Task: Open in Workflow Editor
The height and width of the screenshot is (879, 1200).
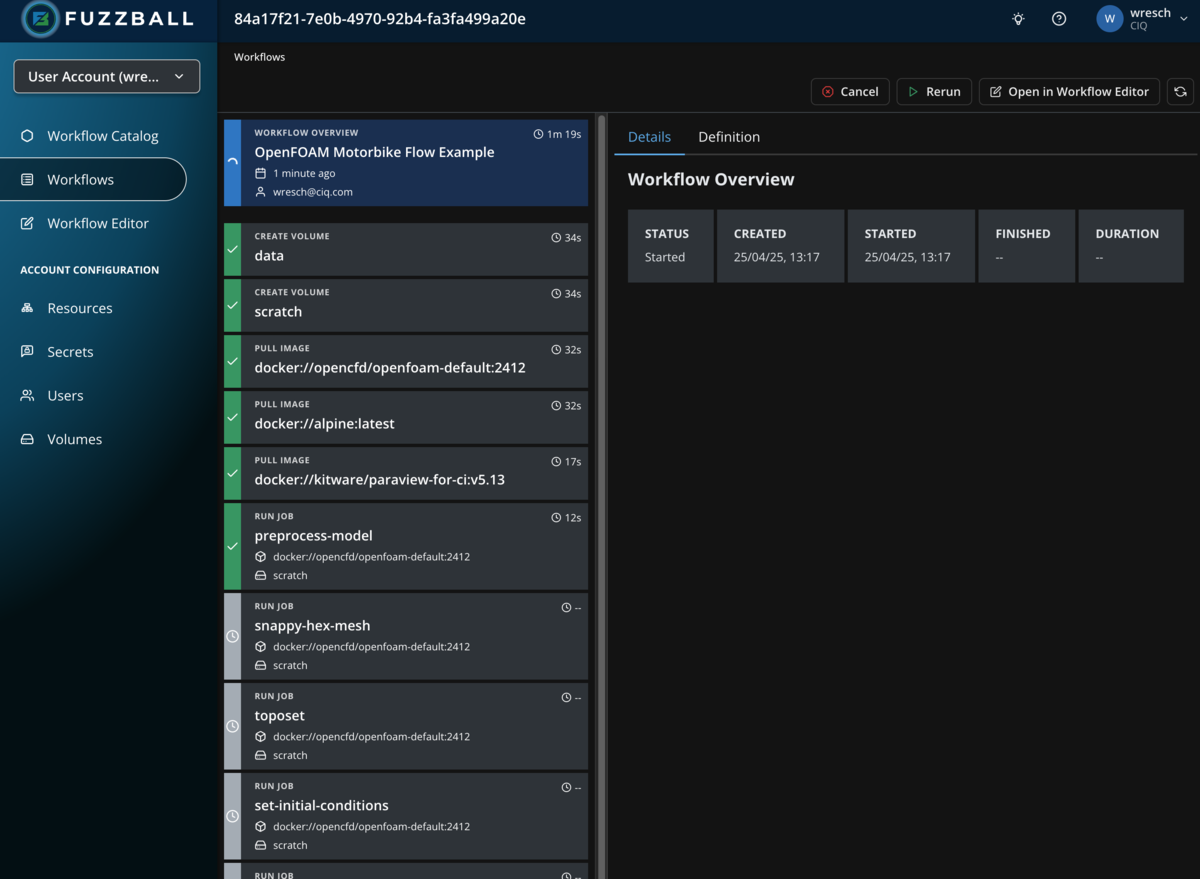Action: coord(1068,91)
